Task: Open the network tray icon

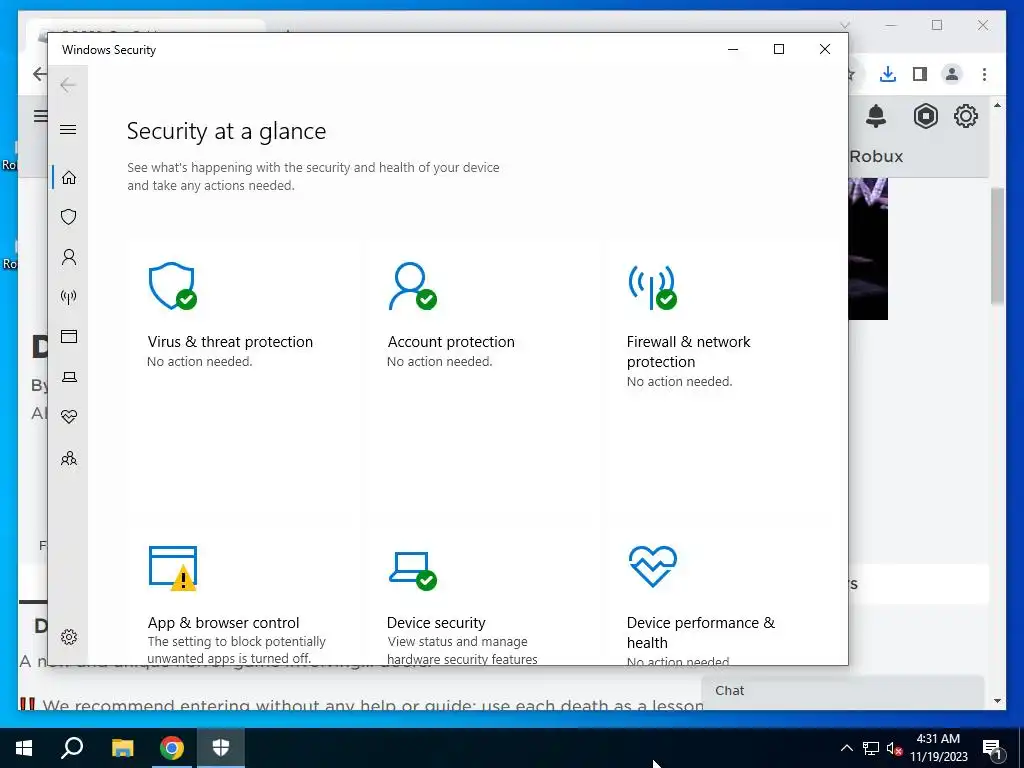Action: click(871, 748)
